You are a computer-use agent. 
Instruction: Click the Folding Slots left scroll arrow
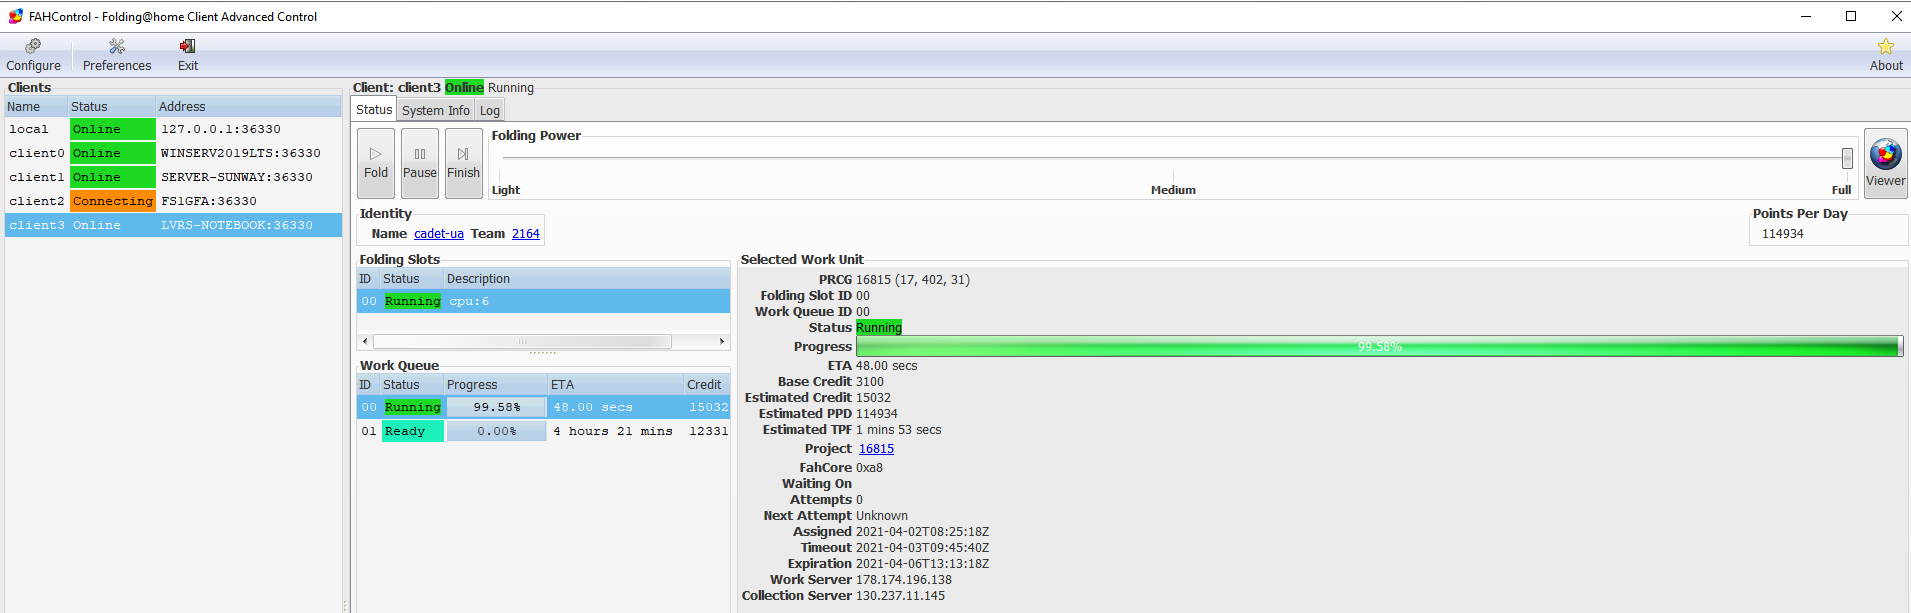pyautogui.click(x=365, y=342)
